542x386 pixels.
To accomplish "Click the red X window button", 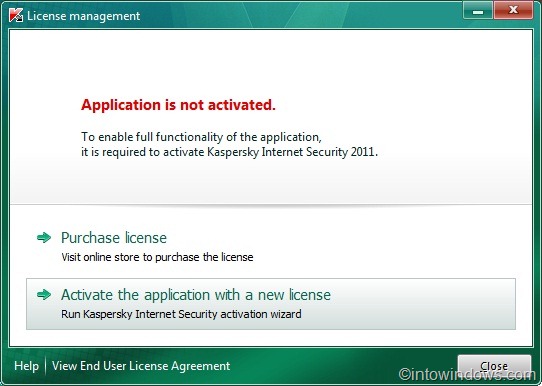I will [x=513, y=11].
